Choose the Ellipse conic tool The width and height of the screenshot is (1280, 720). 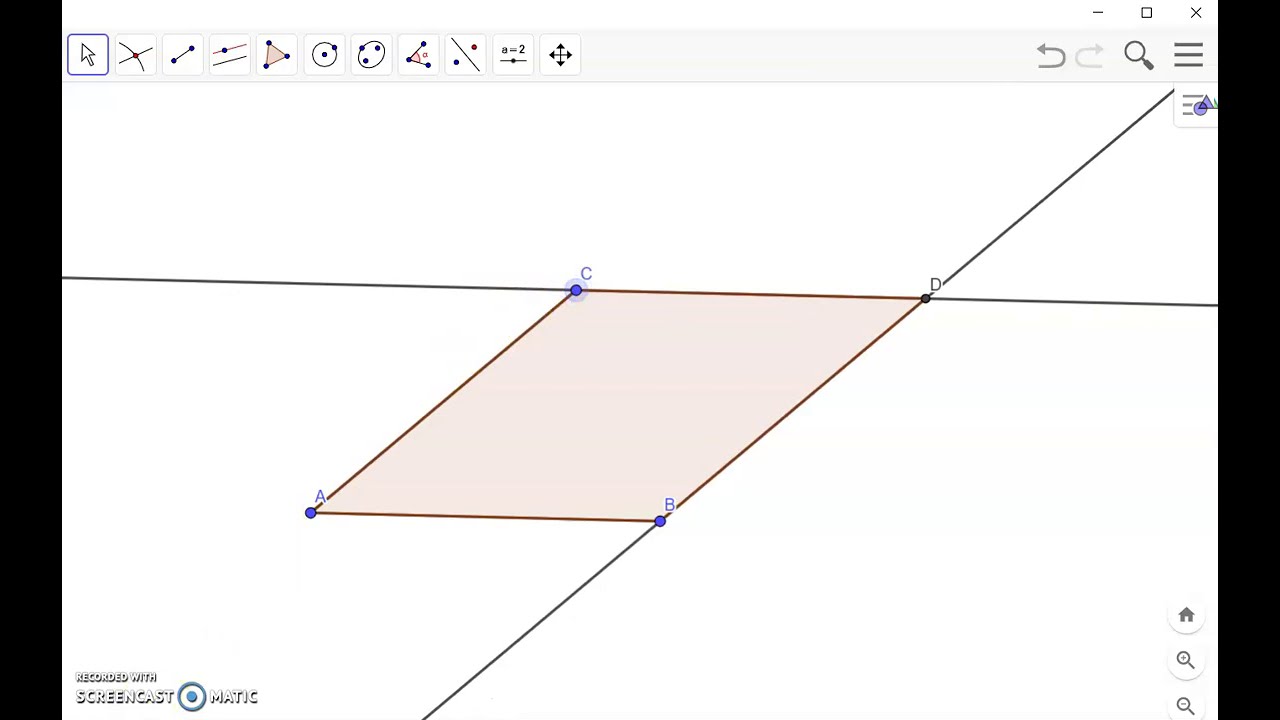click(x=371, y=55)
